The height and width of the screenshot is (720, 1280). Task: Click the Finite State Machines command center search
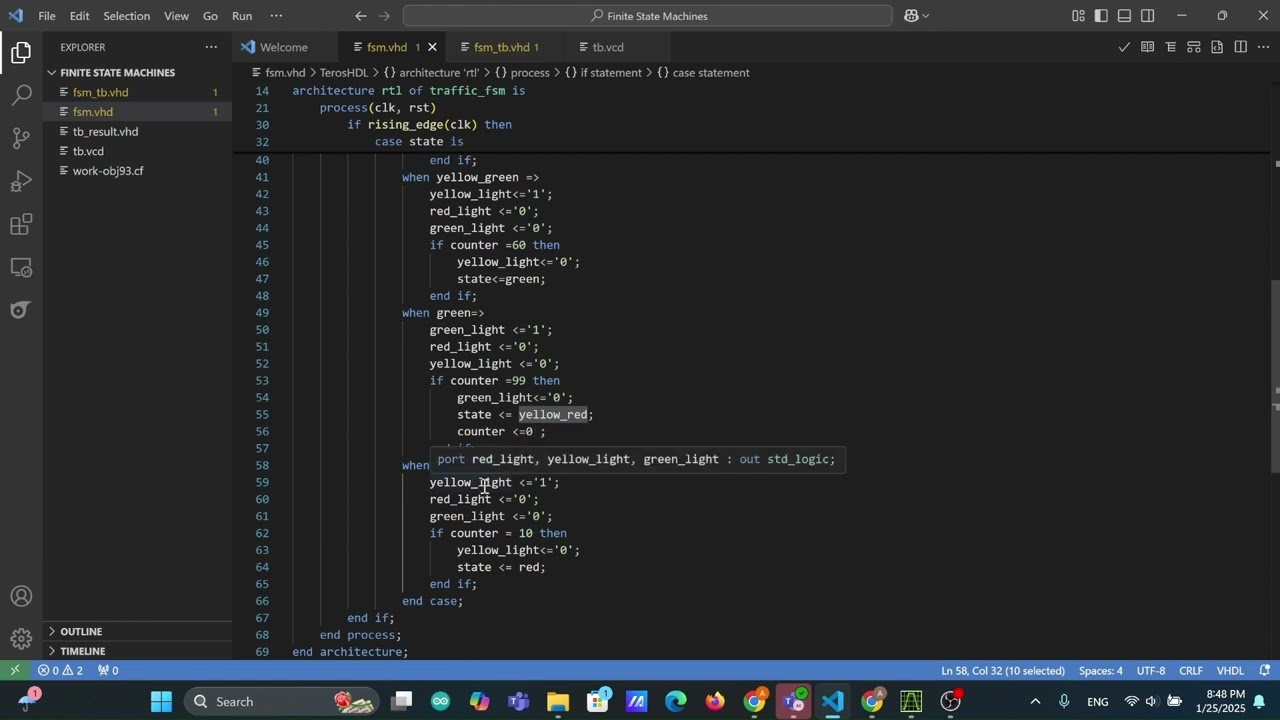click(648, 16)
